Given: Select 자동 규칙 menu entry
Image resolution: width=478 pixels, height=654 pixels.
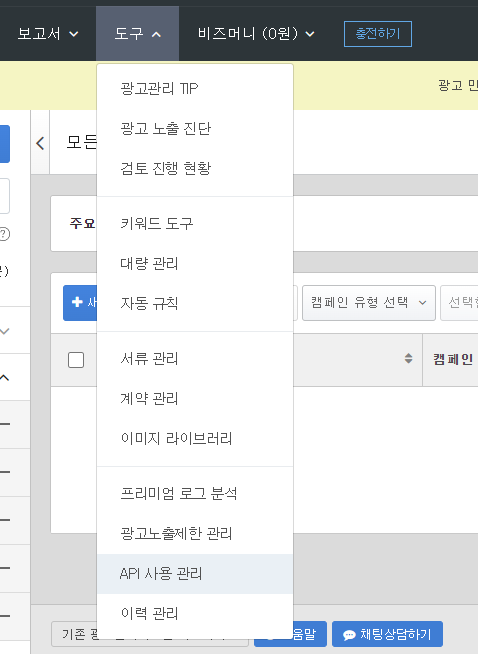Looking at the screenshot, I should [195, 303].
